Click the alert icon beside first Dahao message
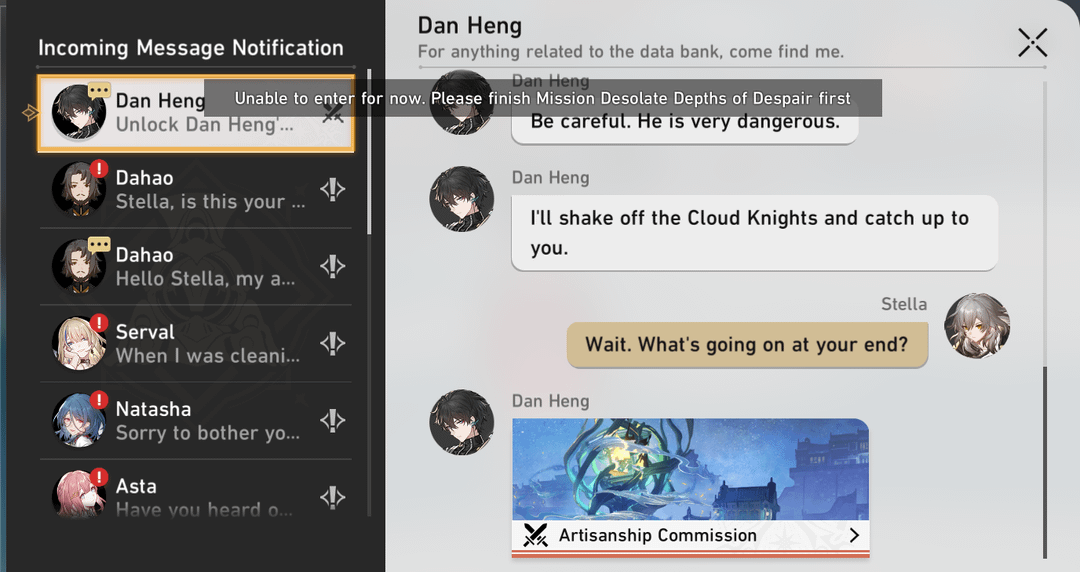Image resolution: width=1080 pixels, height=572 pixels. 333,189
